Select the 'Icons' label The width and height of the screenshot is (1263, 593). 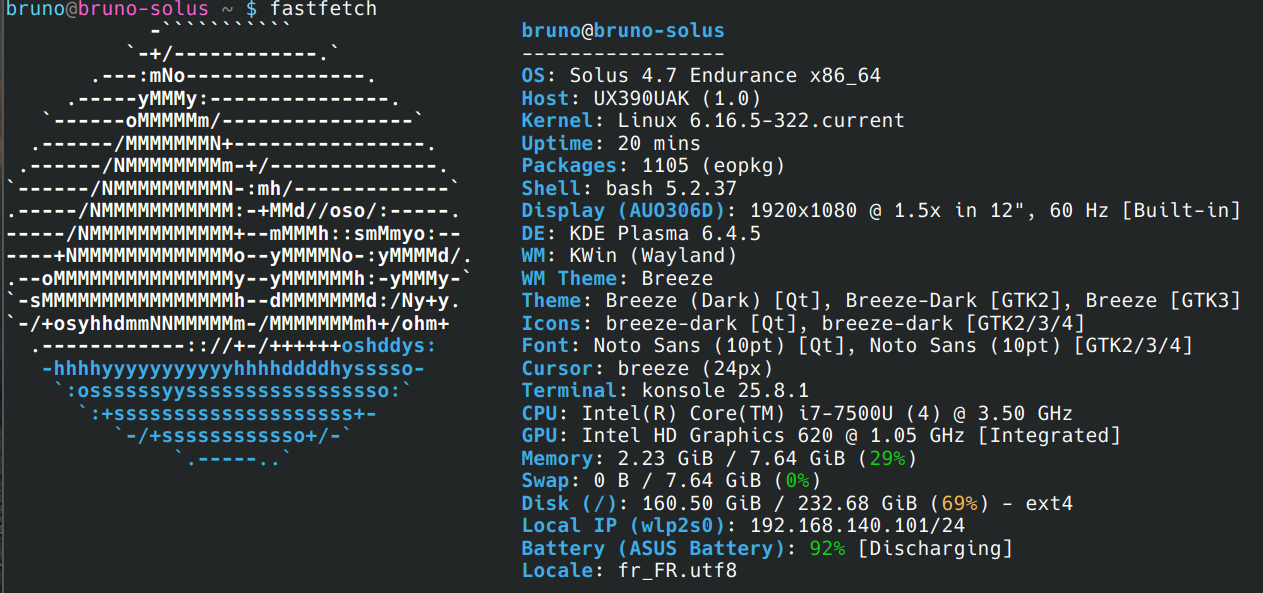[551, 323]
